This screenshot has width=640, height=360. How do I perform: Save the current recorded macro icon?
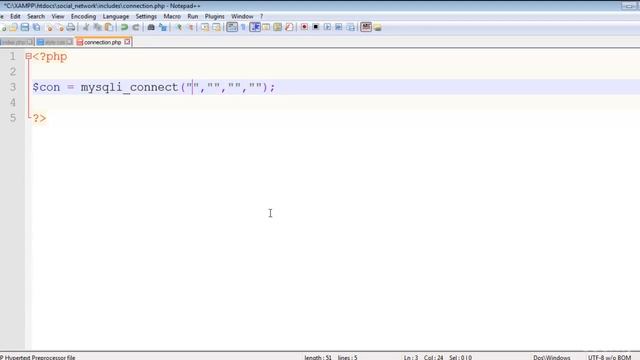pos(351,27)
